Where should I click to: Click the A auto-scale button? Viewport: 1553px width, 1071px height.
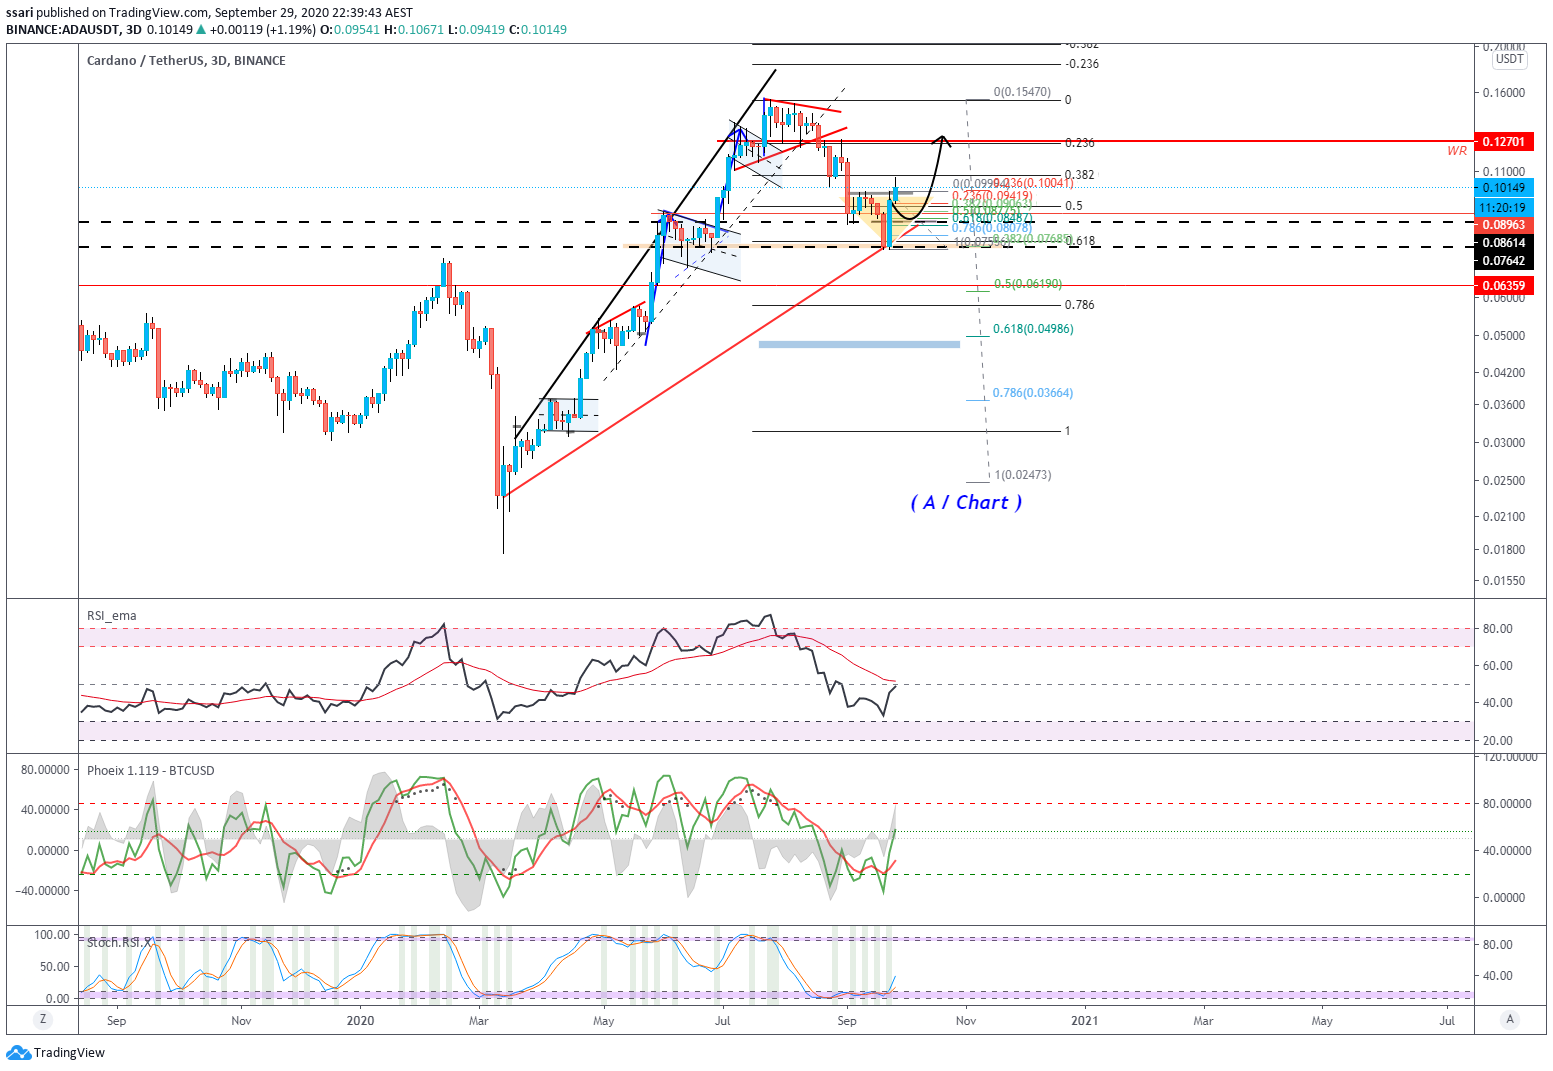pyautogui.click(x=1510, y=1020)
